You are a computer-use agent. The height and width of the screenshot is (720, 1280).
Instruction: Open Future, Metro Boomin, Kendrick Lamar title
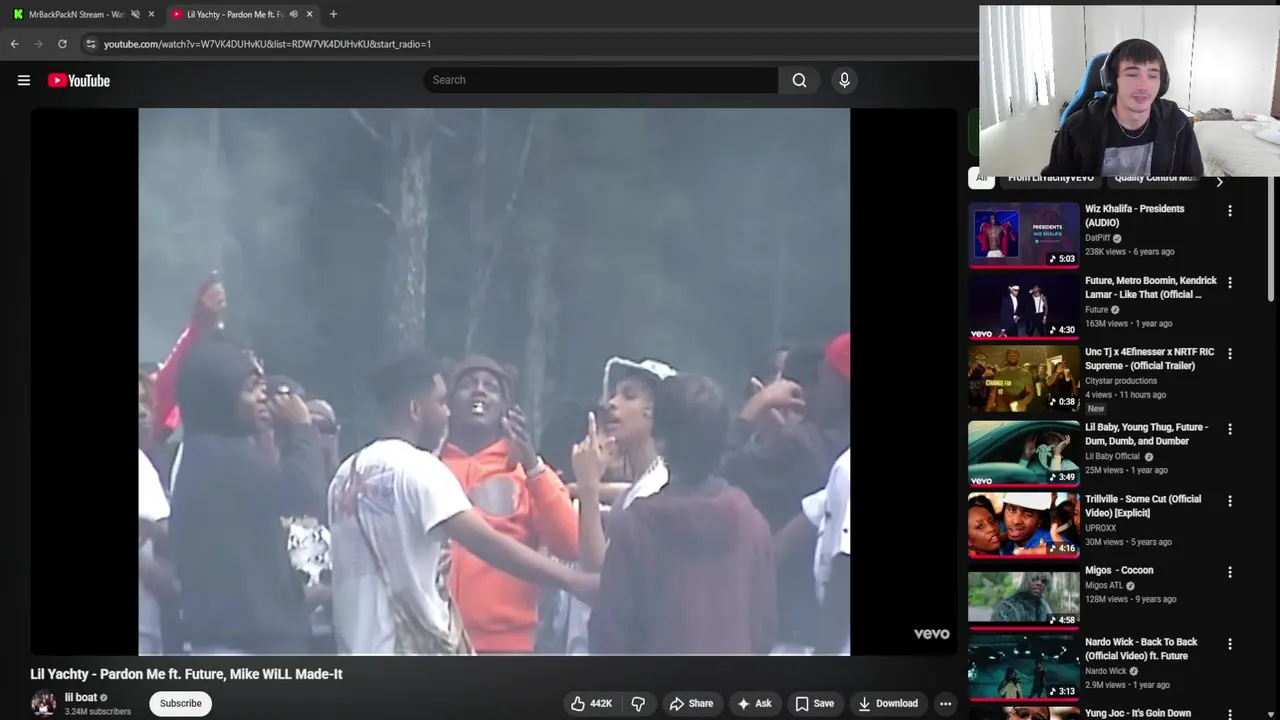pyautogui.click(x=1151, y=288)
